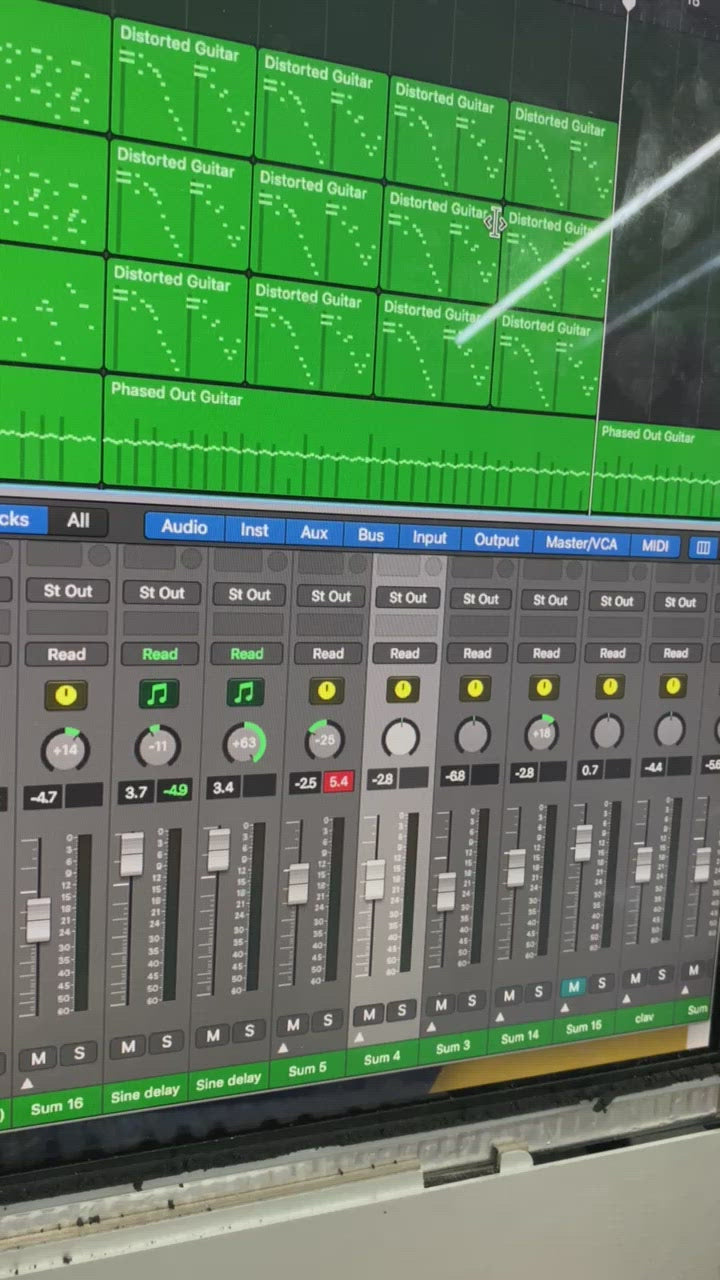This screenshot has height=1280, width=720.
Task: Click the Sum 14 channel strip icon
Action: 543,688
